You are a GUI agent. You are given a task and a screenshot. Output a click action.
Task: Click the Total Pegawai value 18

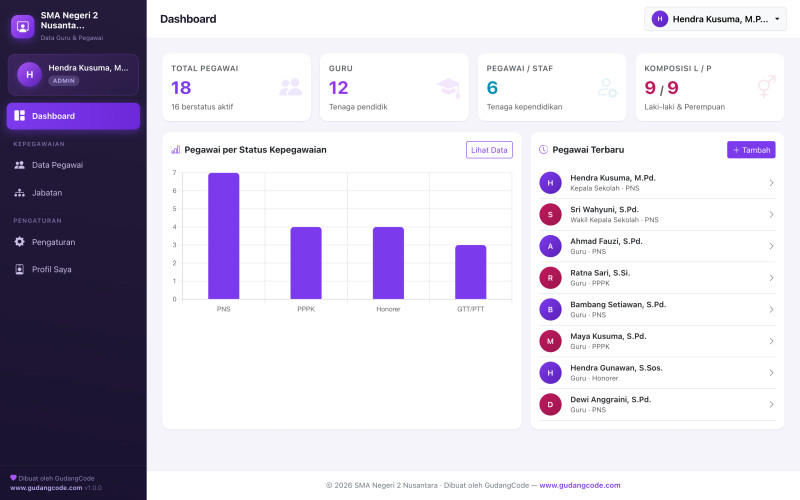[181, 88]
